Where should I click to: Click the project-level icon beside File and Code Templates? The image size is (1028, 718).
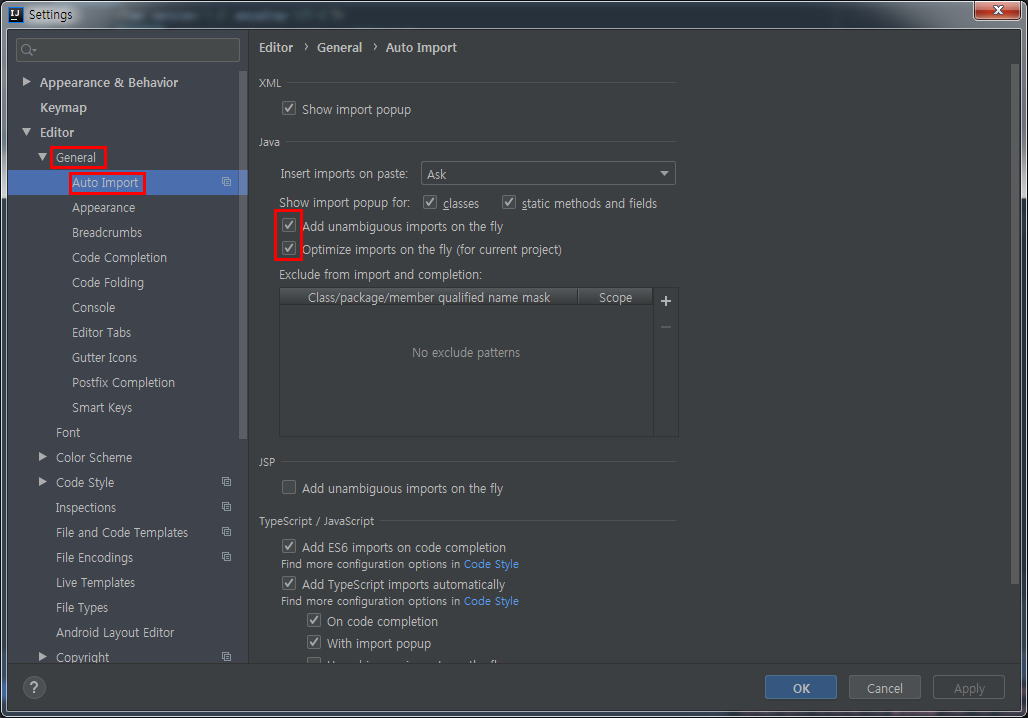(x=226, y=532)
